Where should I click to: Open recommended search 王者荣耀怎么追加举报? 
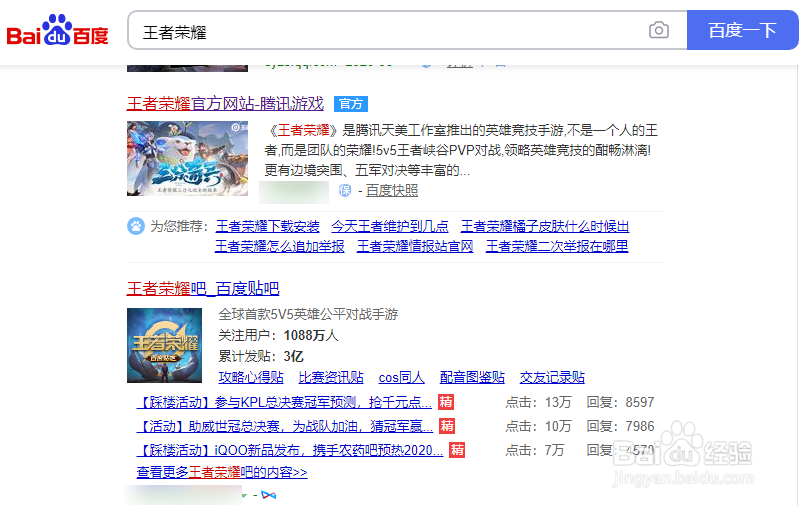pyautogui.click(x=280, y=246)
